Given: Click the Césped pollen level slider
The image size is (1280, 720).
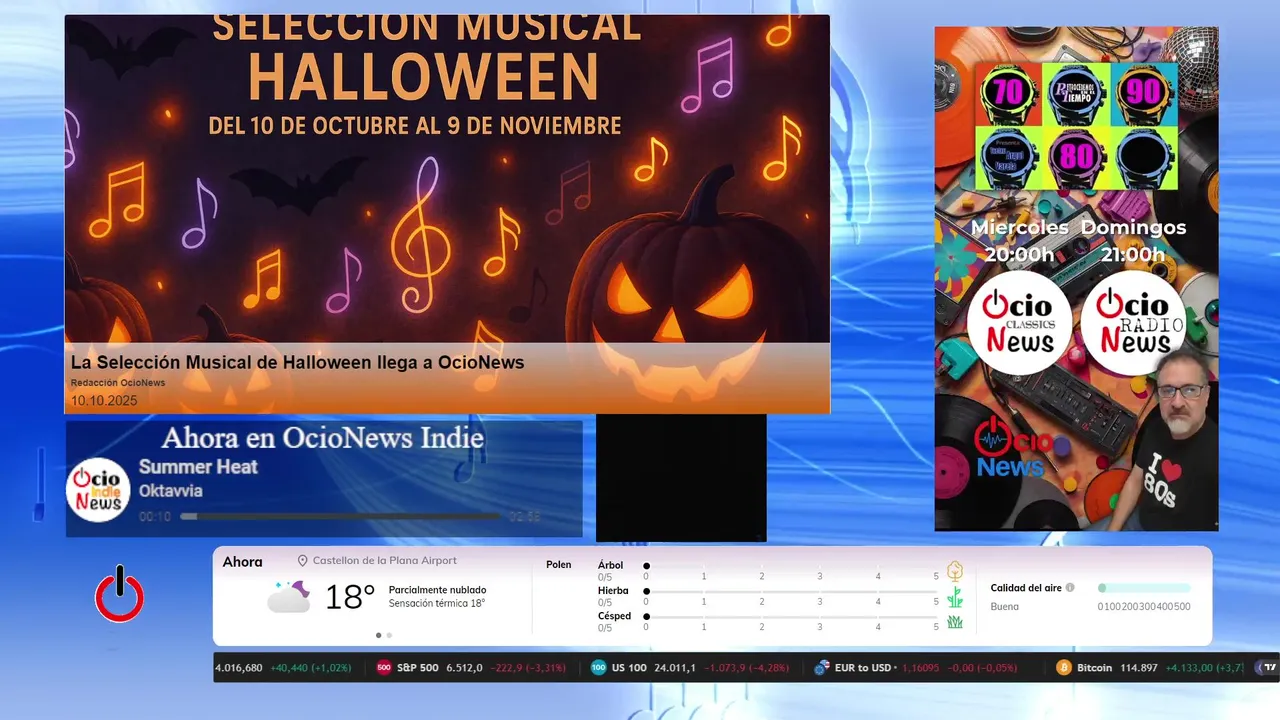Looking at the screenshot, I should (x=791, y=617).
